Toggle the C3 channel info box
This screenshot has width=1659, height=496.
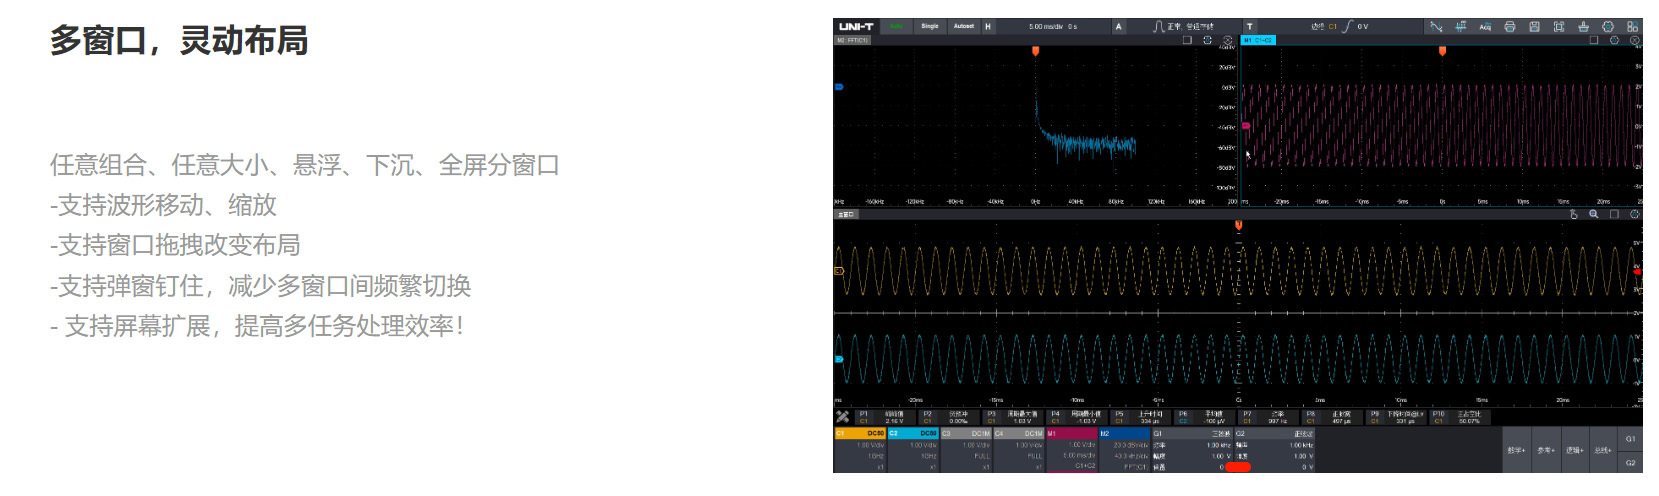[x=966, y=450]
